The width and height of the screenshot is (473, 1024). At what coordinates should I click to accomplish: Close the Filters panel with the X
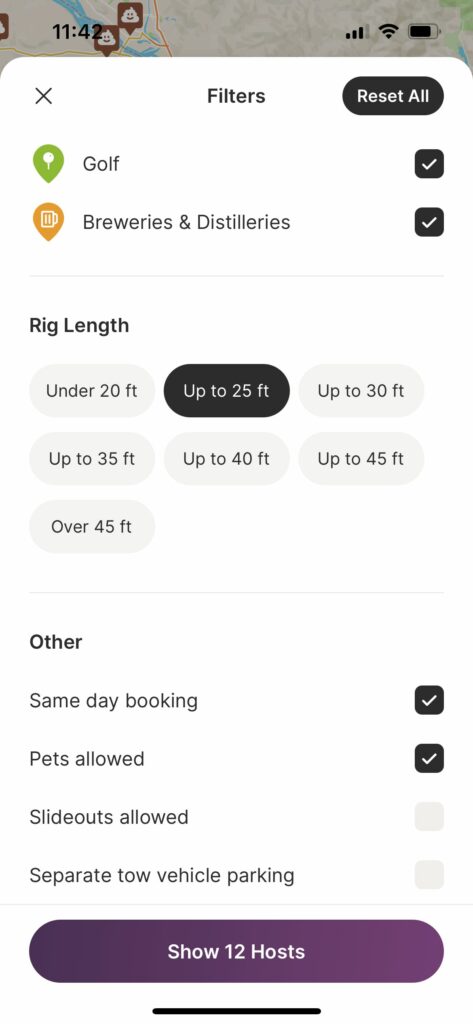pos(43,96)
